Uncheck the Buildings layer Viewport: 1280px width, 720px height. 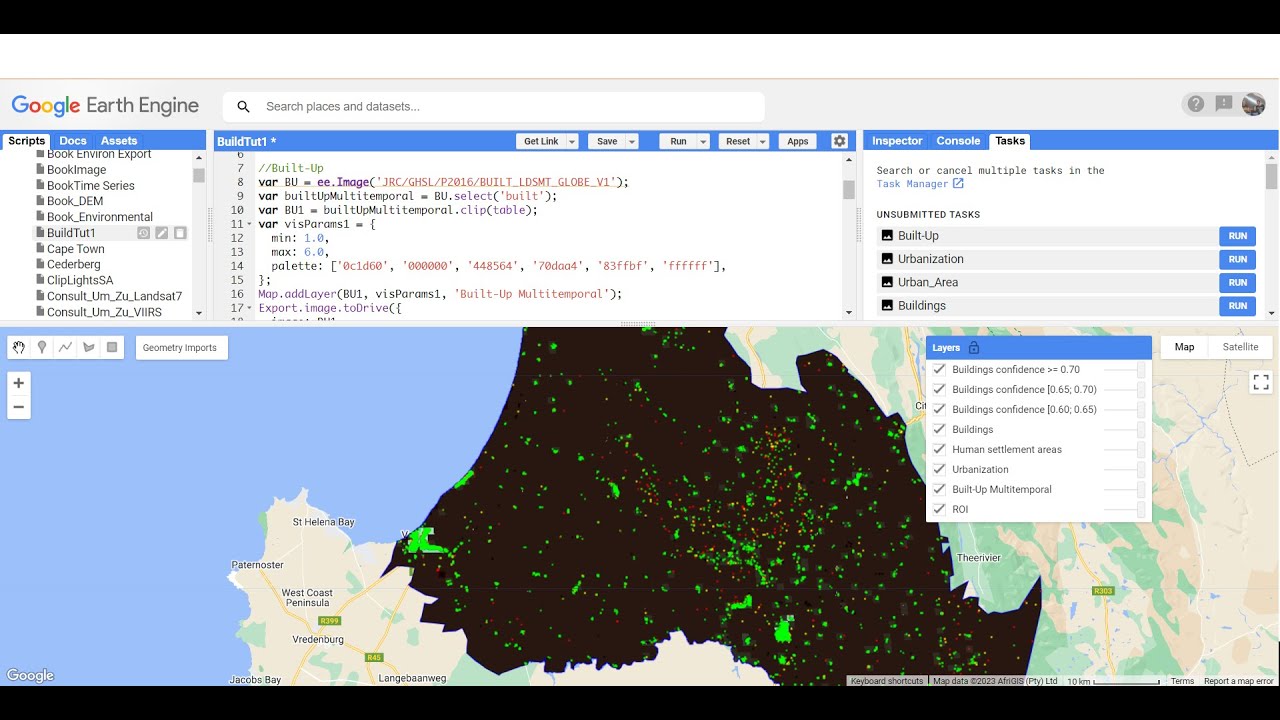click(x=939, y=429)
